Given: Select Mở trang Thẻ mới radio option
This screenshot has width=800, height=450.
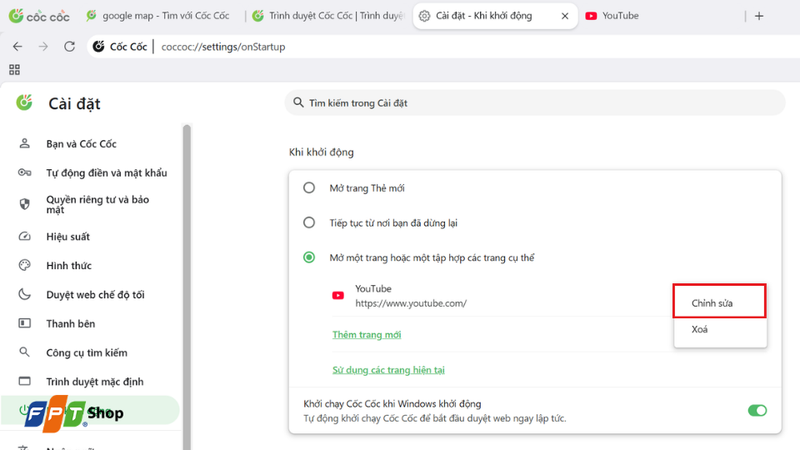Looking at the screenshot, I should click(x=309, y=188).
